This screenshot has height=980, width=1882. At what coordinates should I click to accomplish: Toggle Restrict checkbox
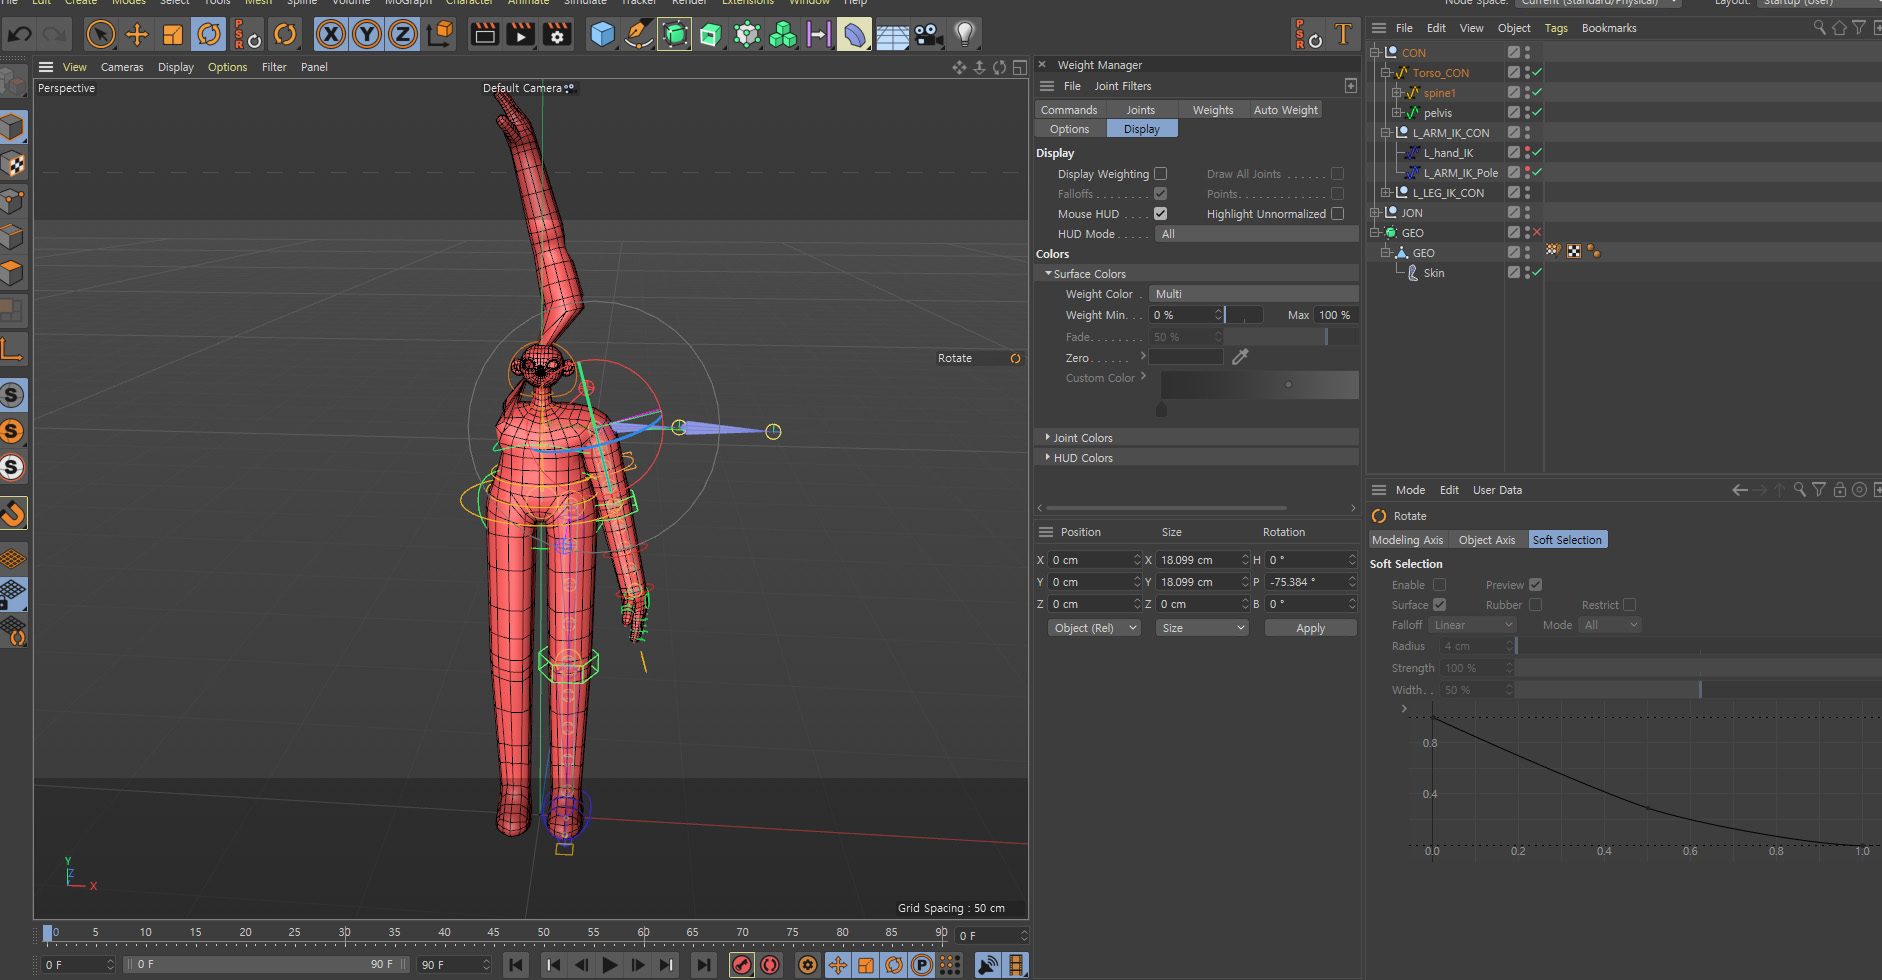(1630, 605)
